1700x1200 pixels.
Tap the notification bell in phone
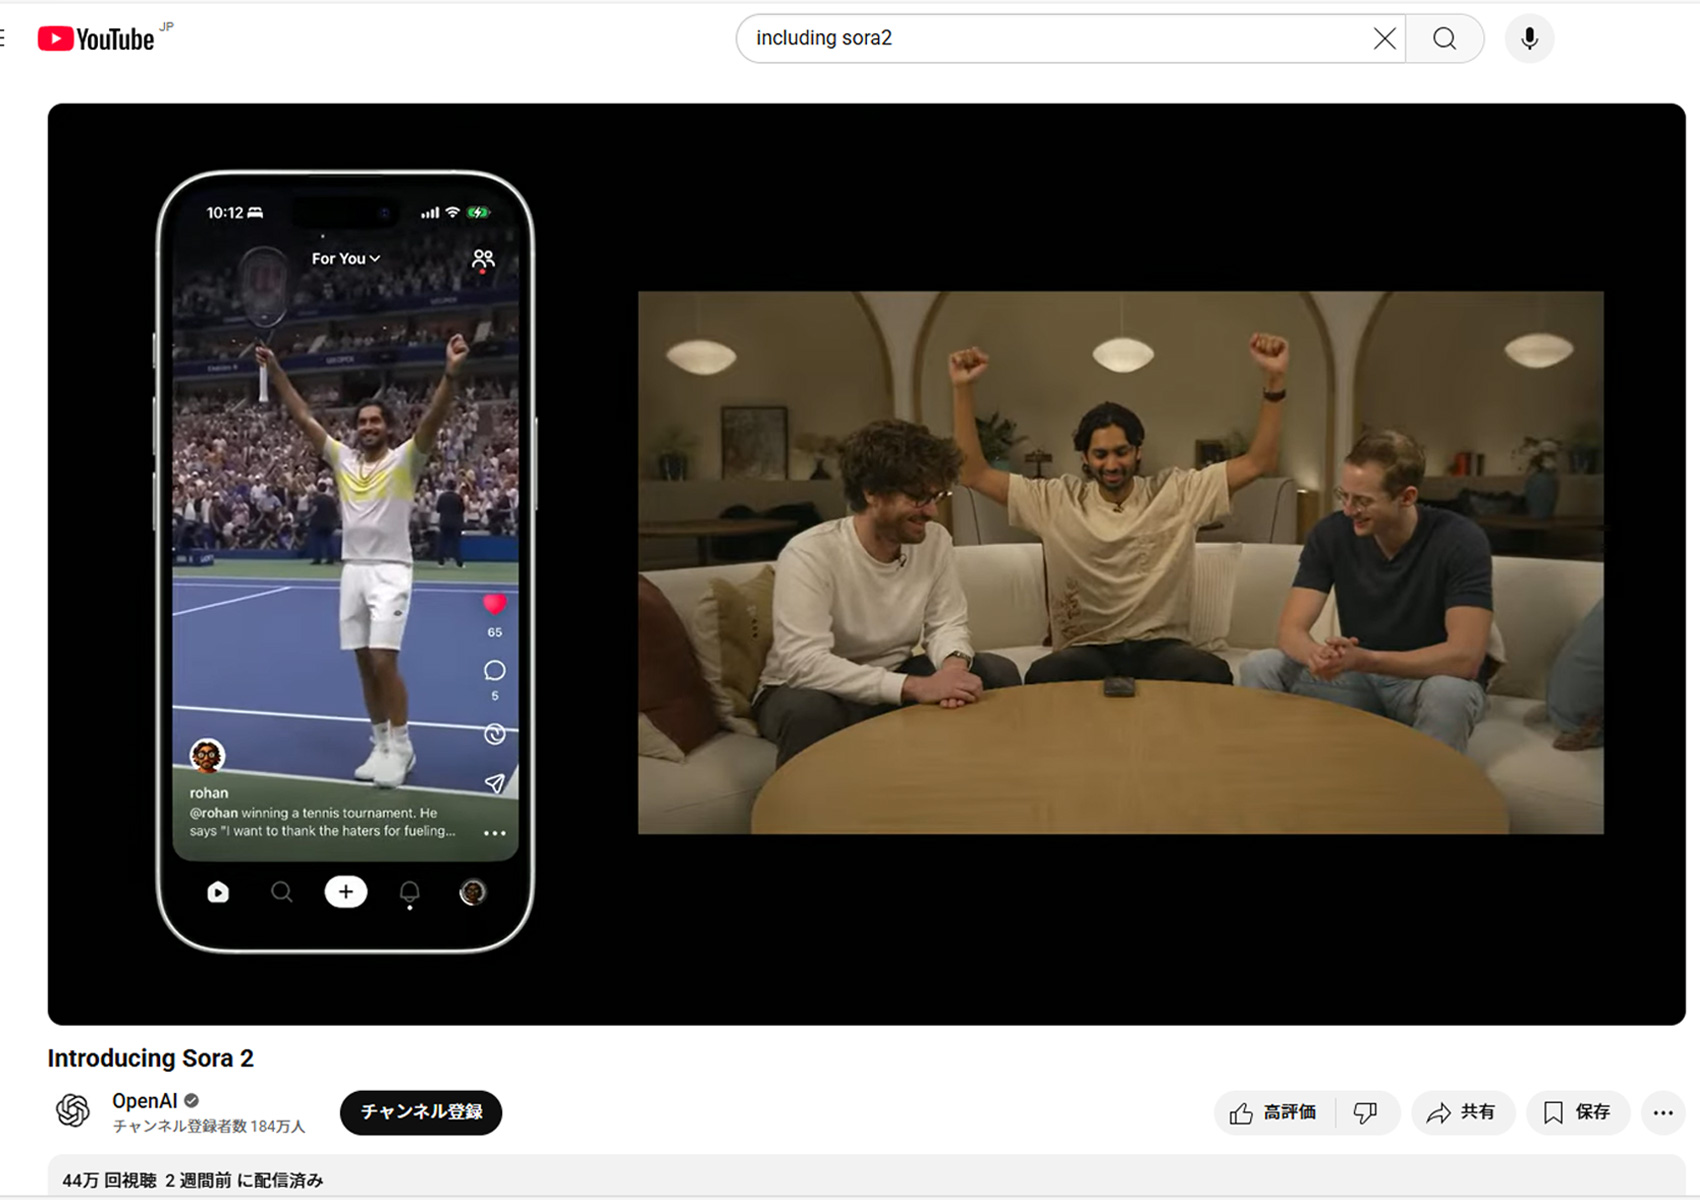(409, 892)
